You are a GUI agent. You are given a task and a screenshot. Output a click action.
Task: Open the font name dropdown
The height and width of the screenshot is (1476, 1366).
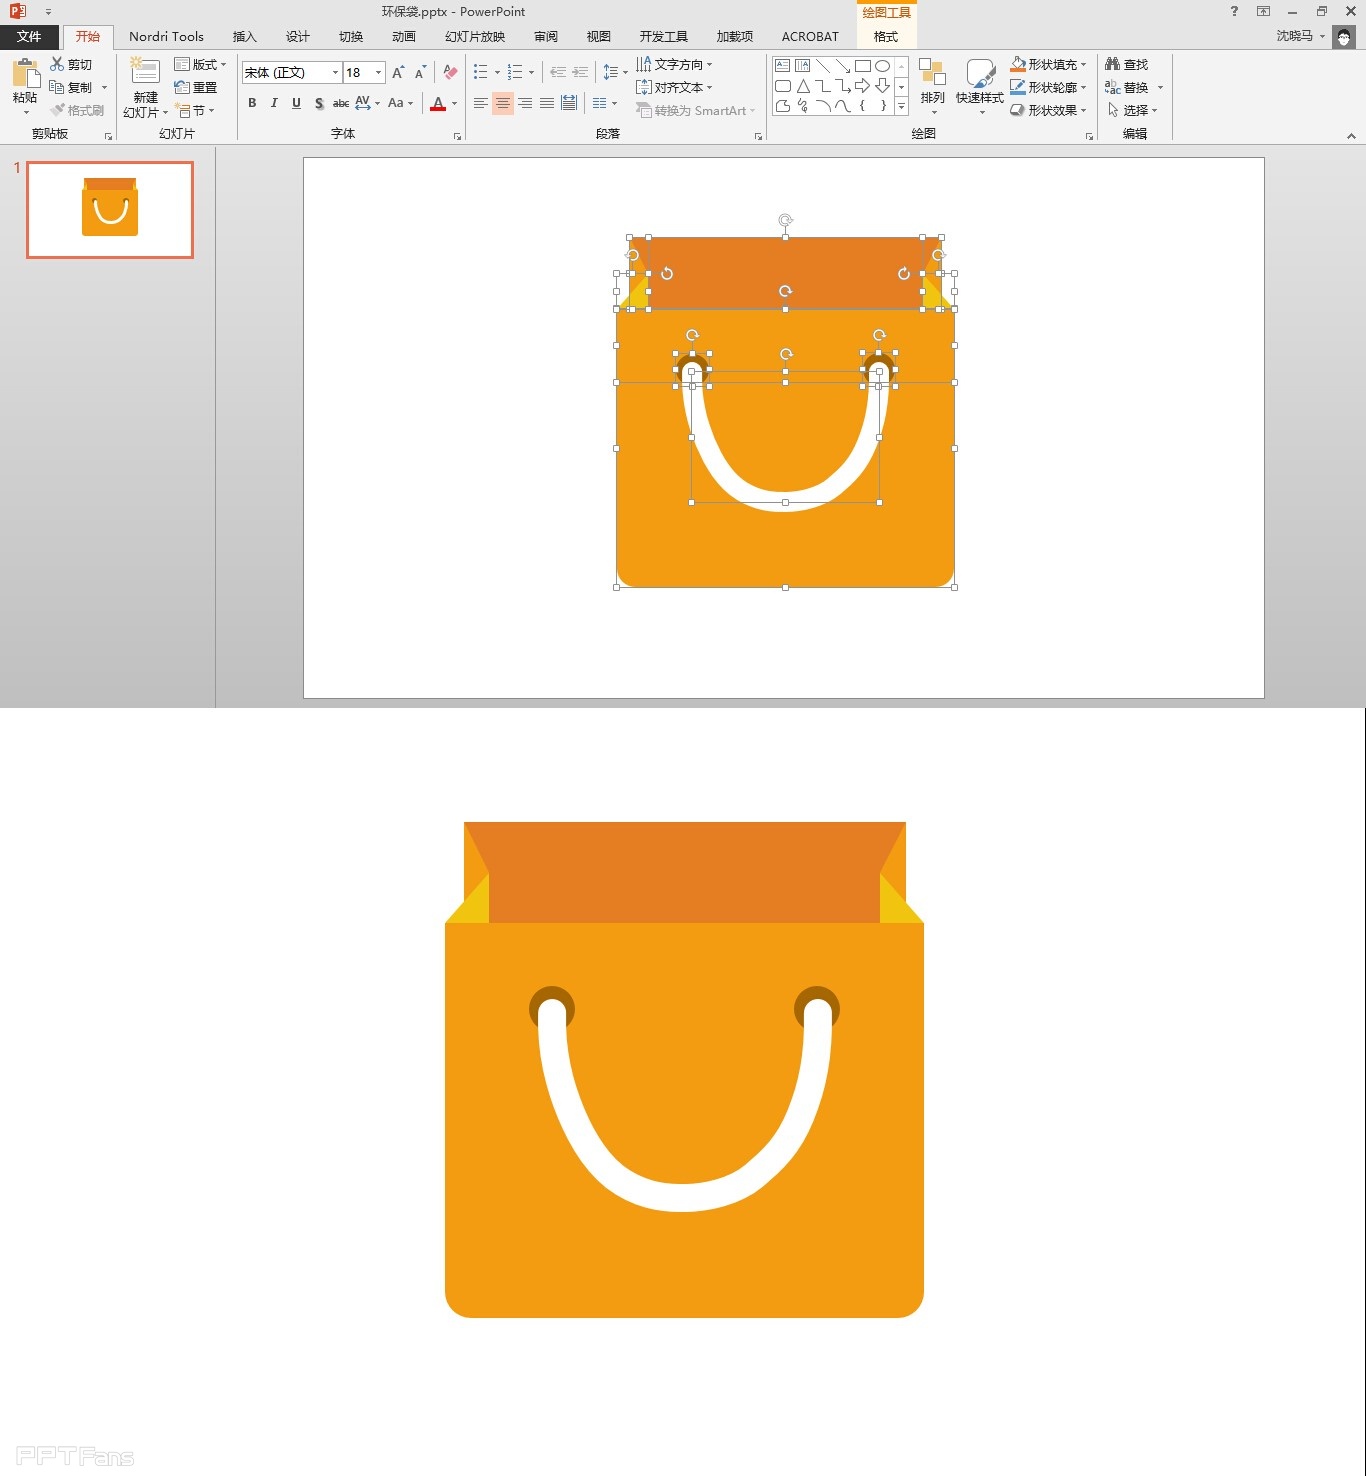pyautogui.click(x=335, y=72)
